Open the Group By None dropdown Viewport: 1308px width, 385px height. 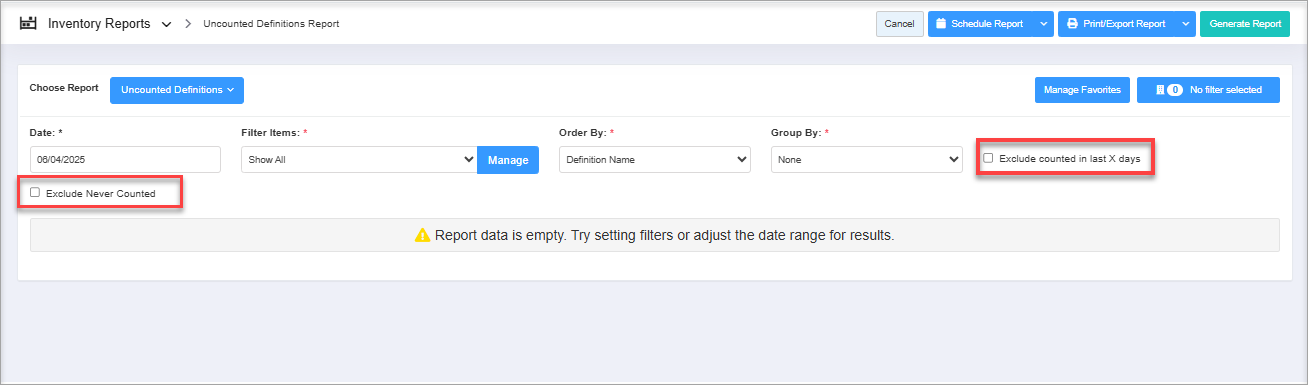tap(866, 159)
